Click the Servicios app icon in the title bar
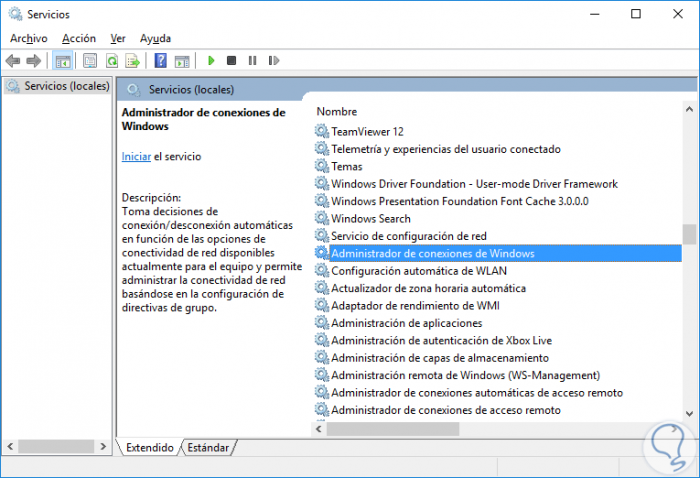This screenshot has height=478, width=700. point(16,14)
